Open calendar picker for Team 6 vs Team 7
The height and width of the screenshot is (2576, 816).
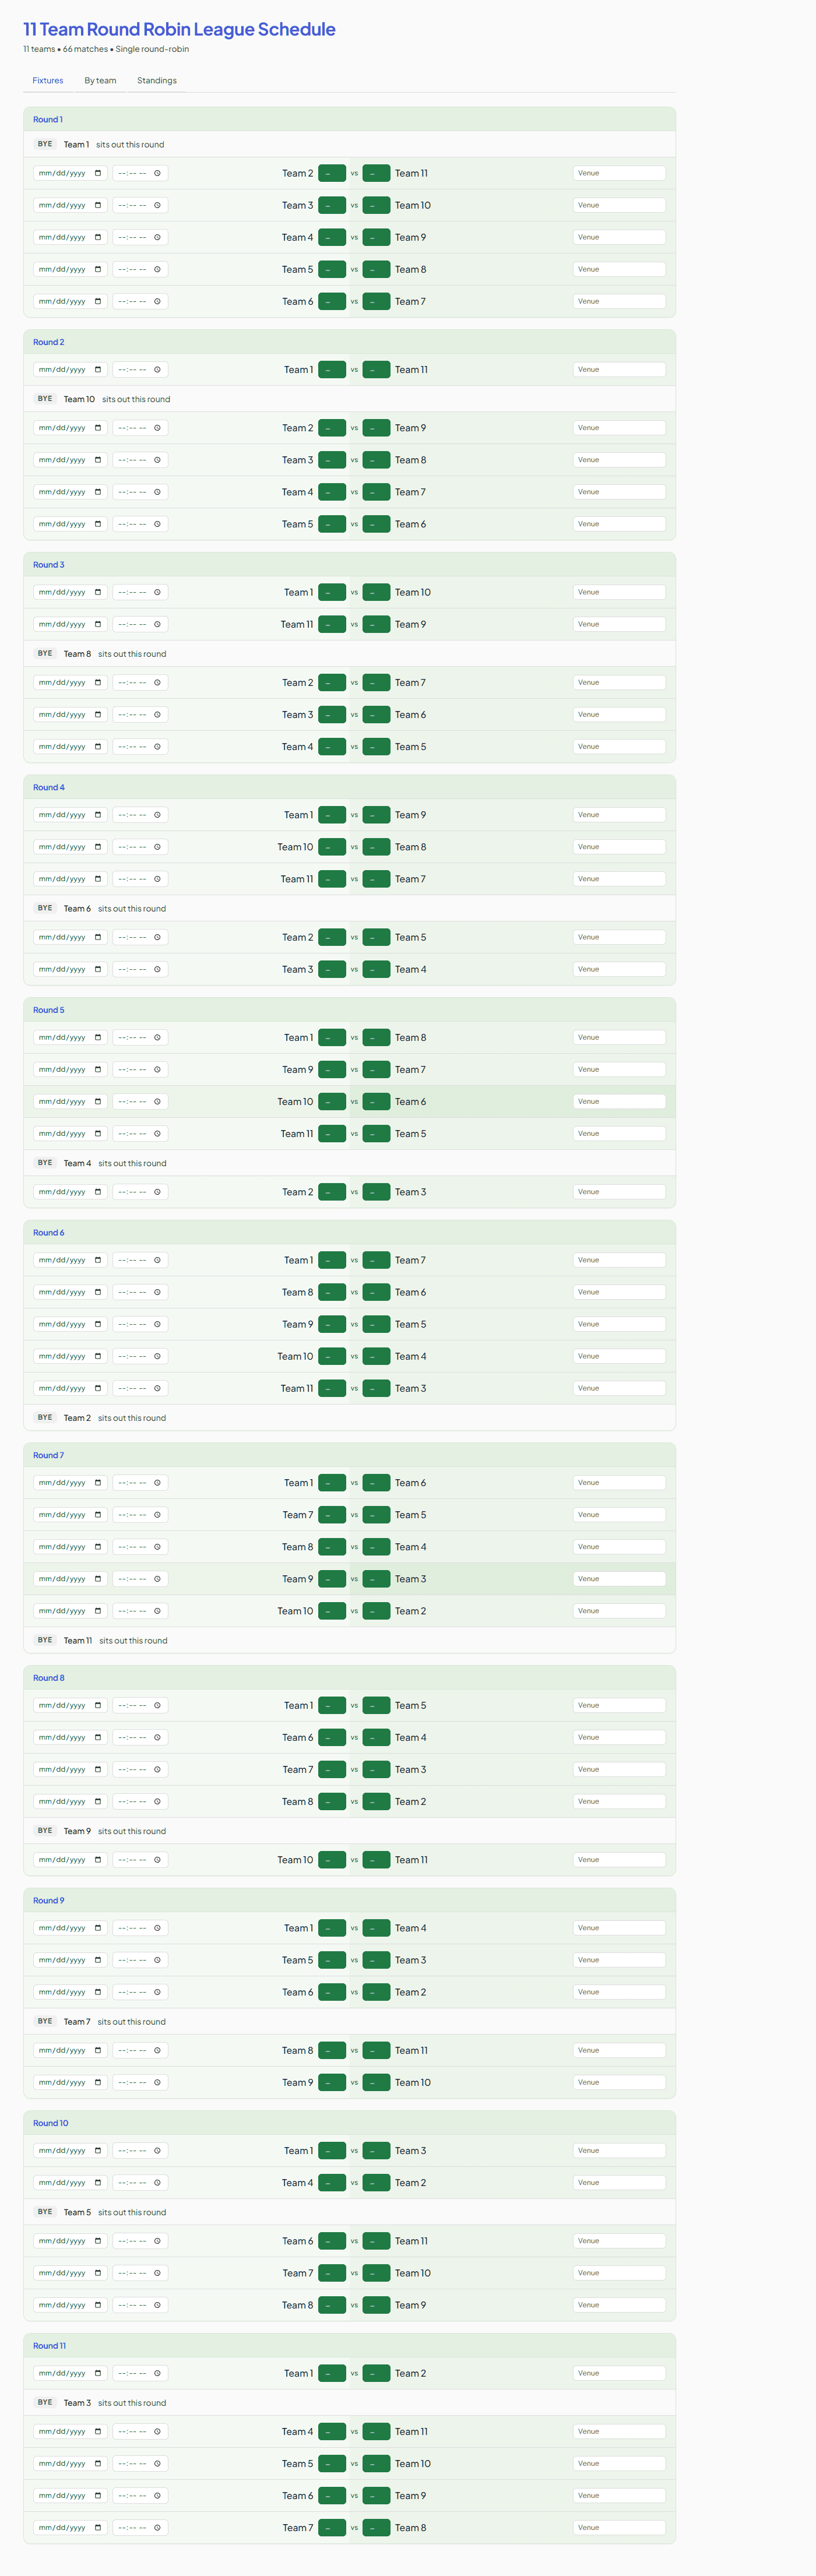(98, 301)
